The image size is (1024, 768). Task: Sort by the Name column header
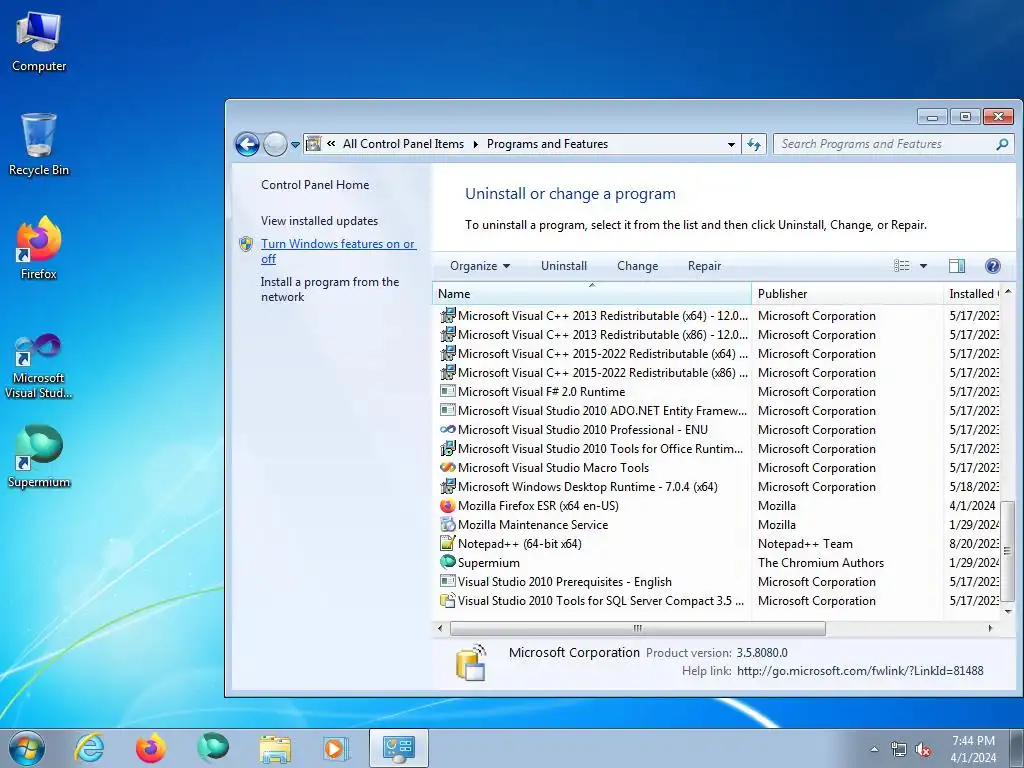click(x=592, y=294)
